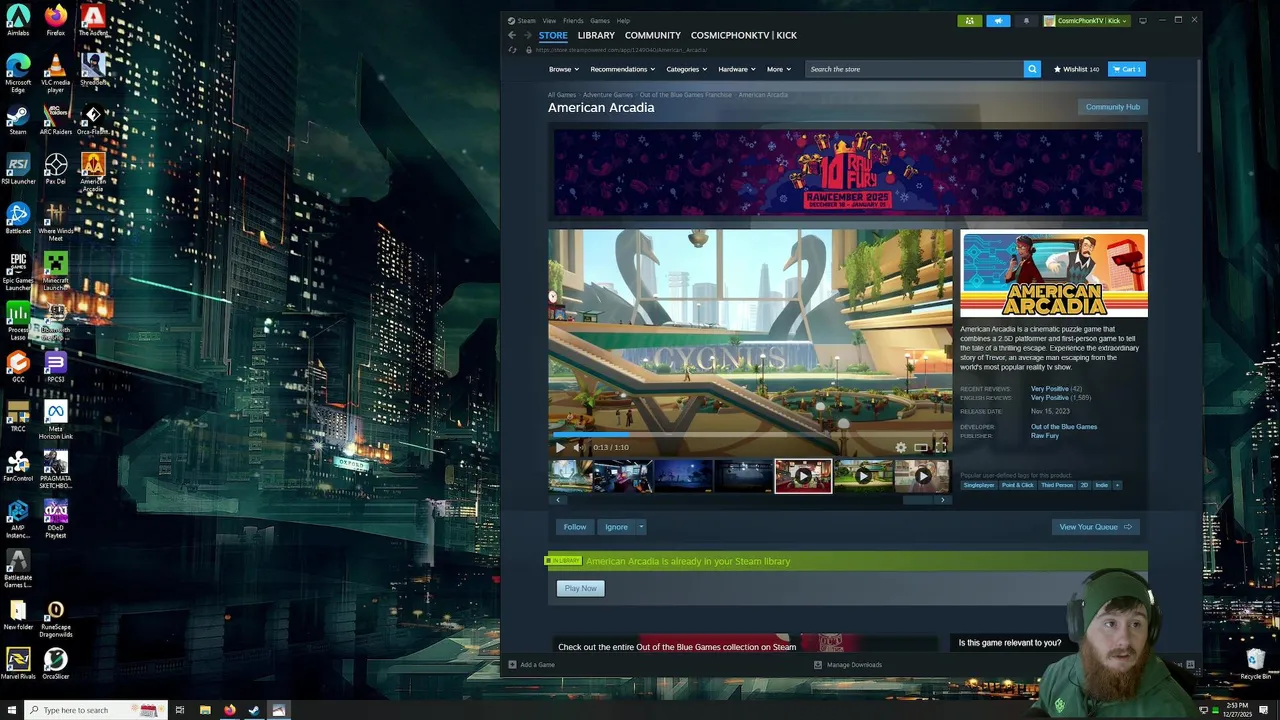Open developer Out of the Blue Games link
1280x720 pixels.
click(x=1064, y=427)
